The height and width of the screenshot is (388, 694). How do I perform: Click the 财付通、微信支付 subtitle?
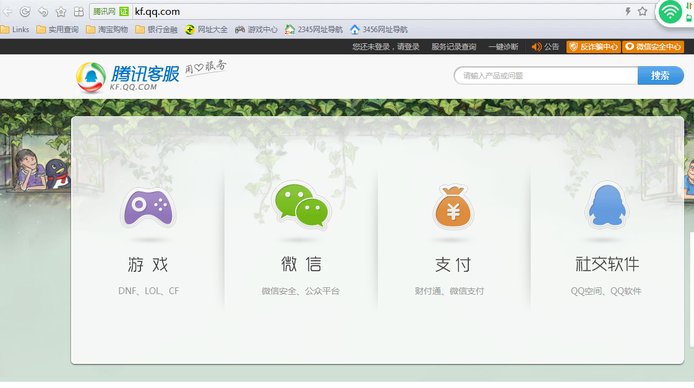coord(449,291)
